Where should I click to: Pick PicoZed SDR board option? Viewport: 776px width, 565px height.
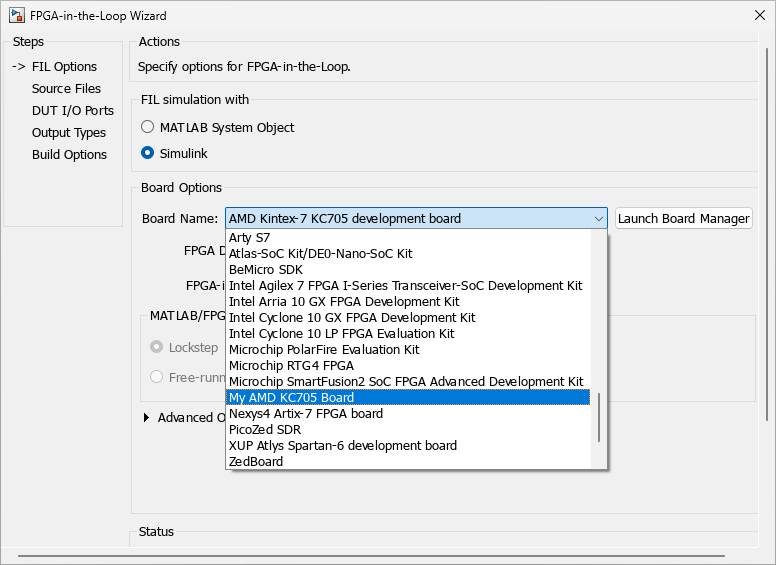[267, 430]
